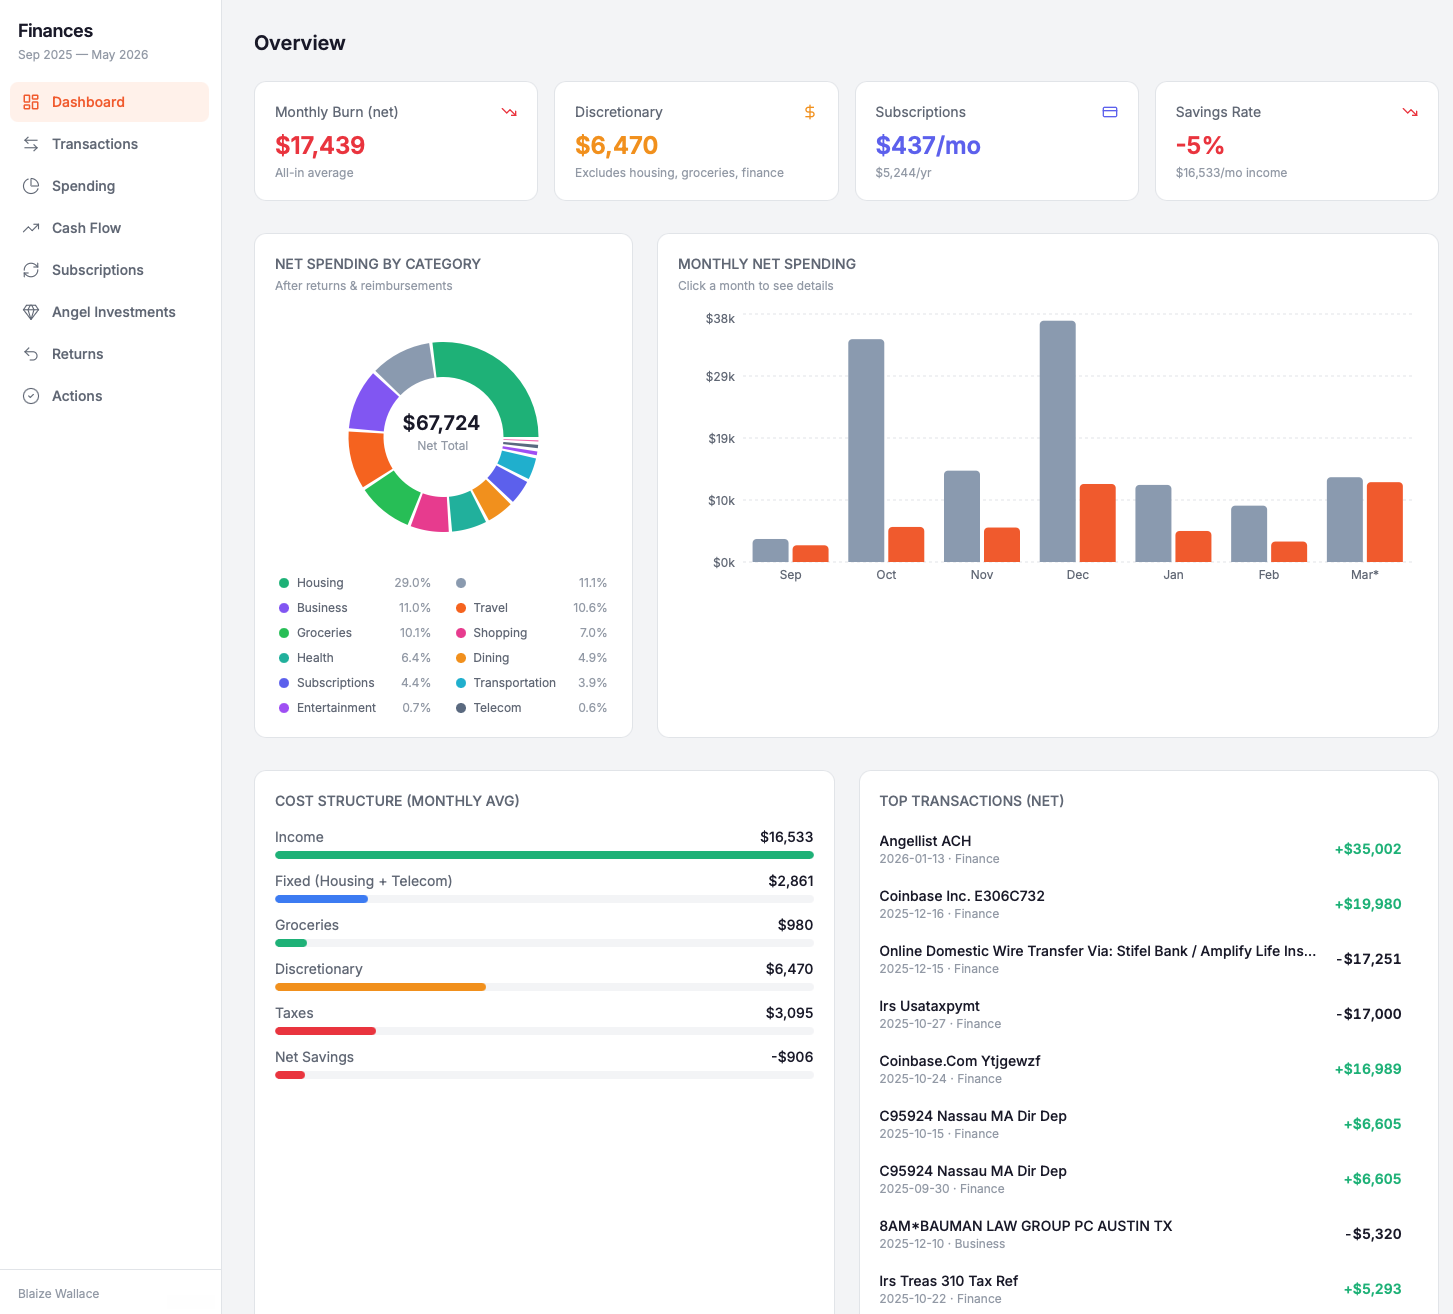Select the Mar* orange bar in chart
The image size is (1453, 1314).
click(x=1385, y=522)
